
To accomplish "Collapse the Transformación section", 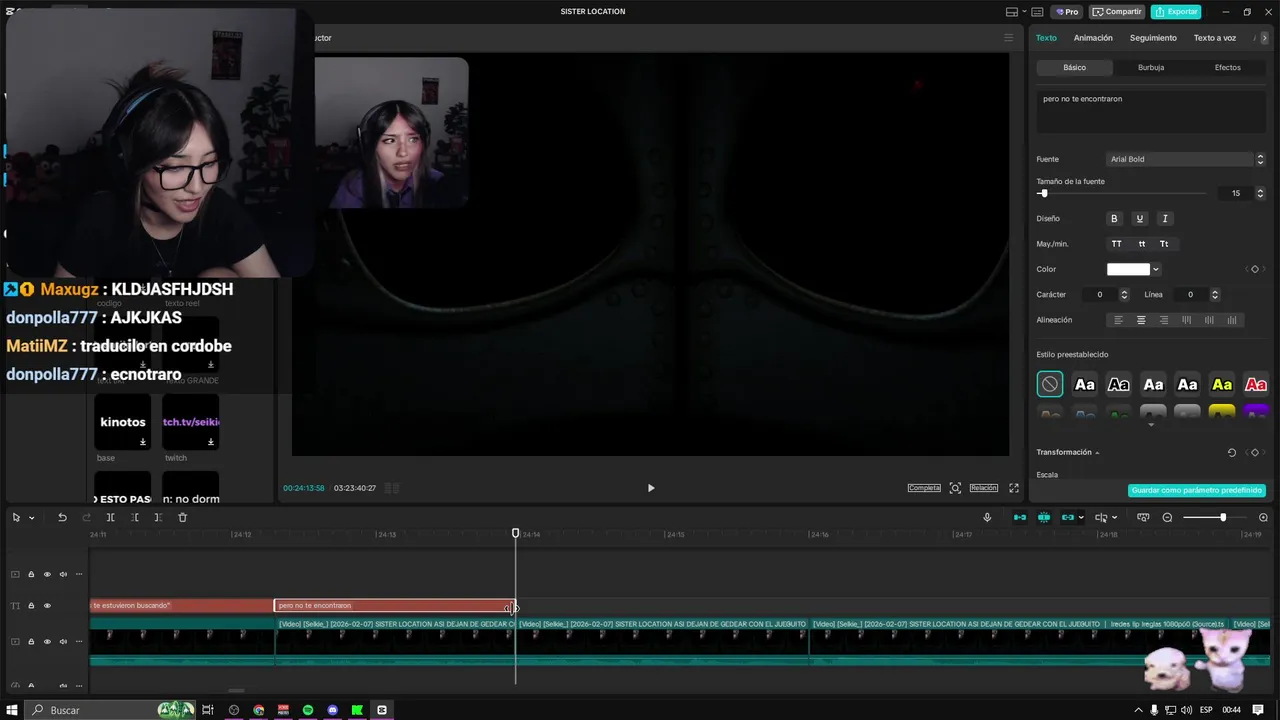I will click(x=1097, y=453).
